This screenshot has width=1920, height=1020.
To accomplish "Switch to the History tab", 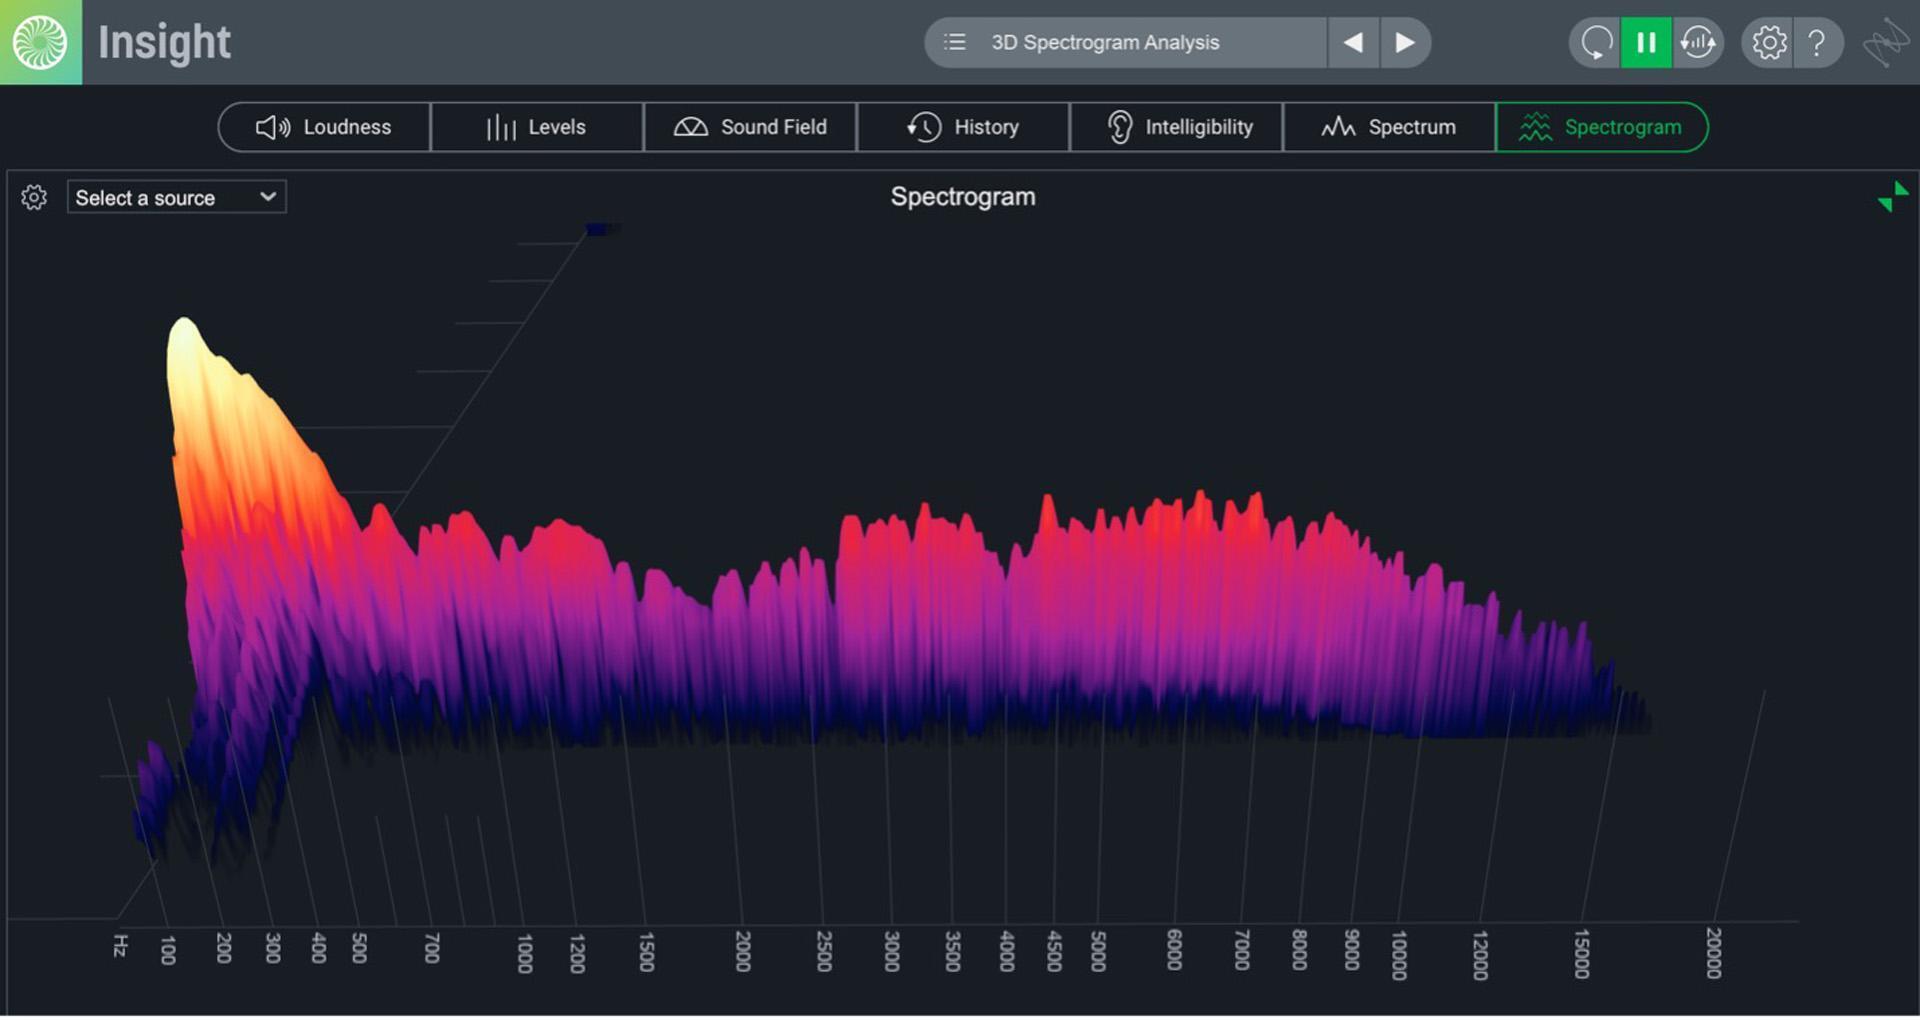I will 963,127.
